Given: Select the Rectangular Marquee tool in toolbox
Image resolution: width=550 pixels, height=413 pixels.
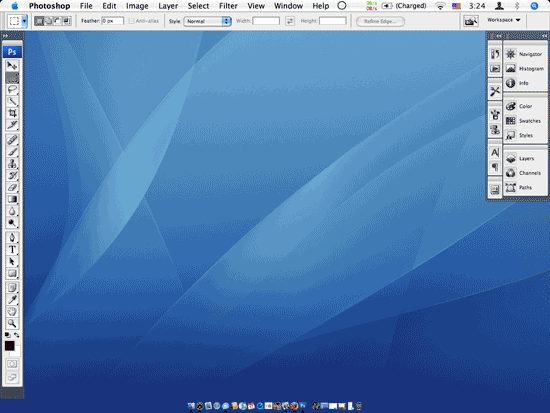Looking at the screenshot, I should click(12, 78).
